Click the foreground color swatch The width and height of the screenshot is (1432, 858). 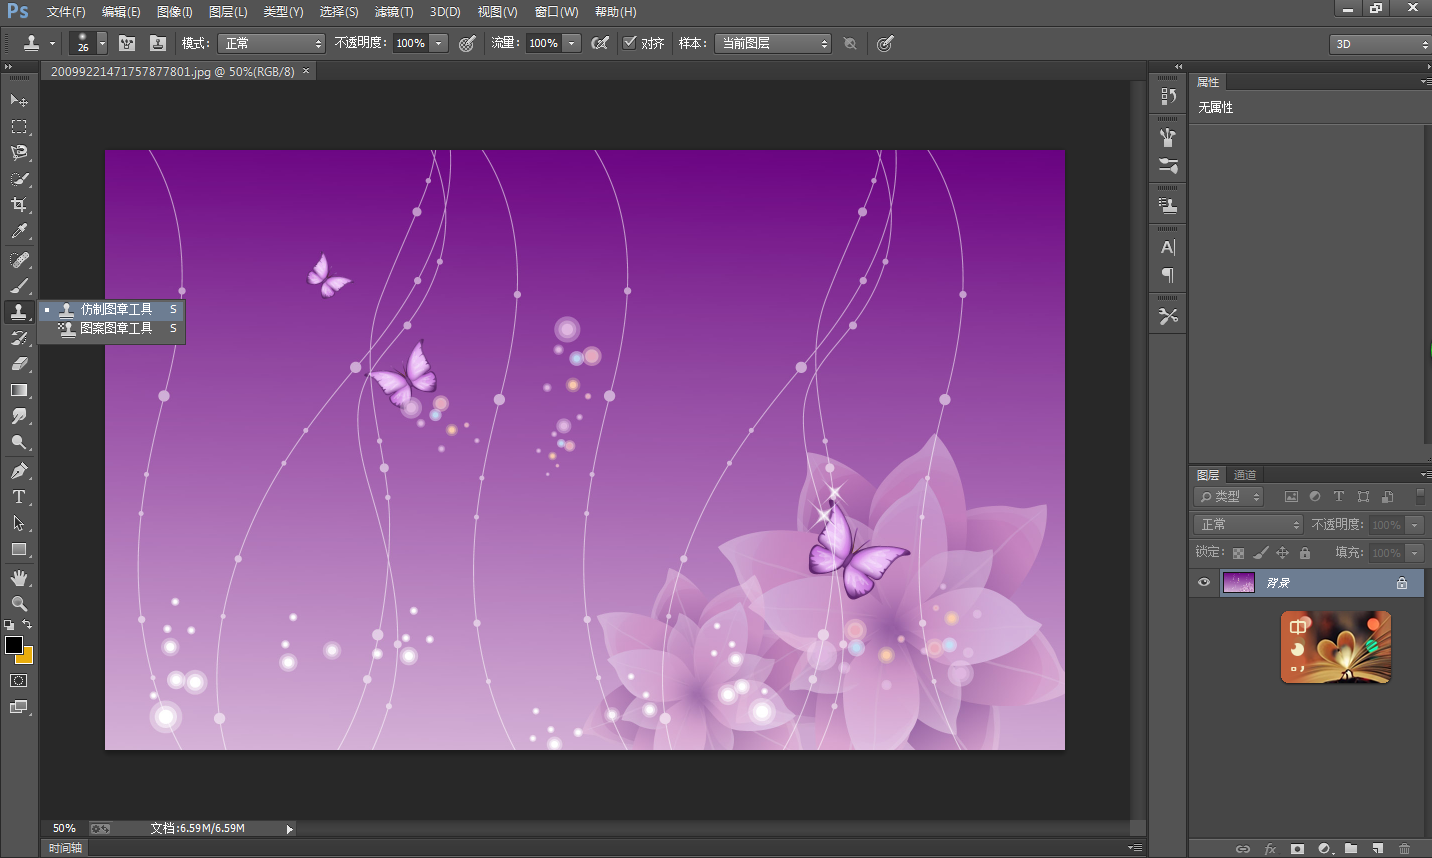(14, 645)
